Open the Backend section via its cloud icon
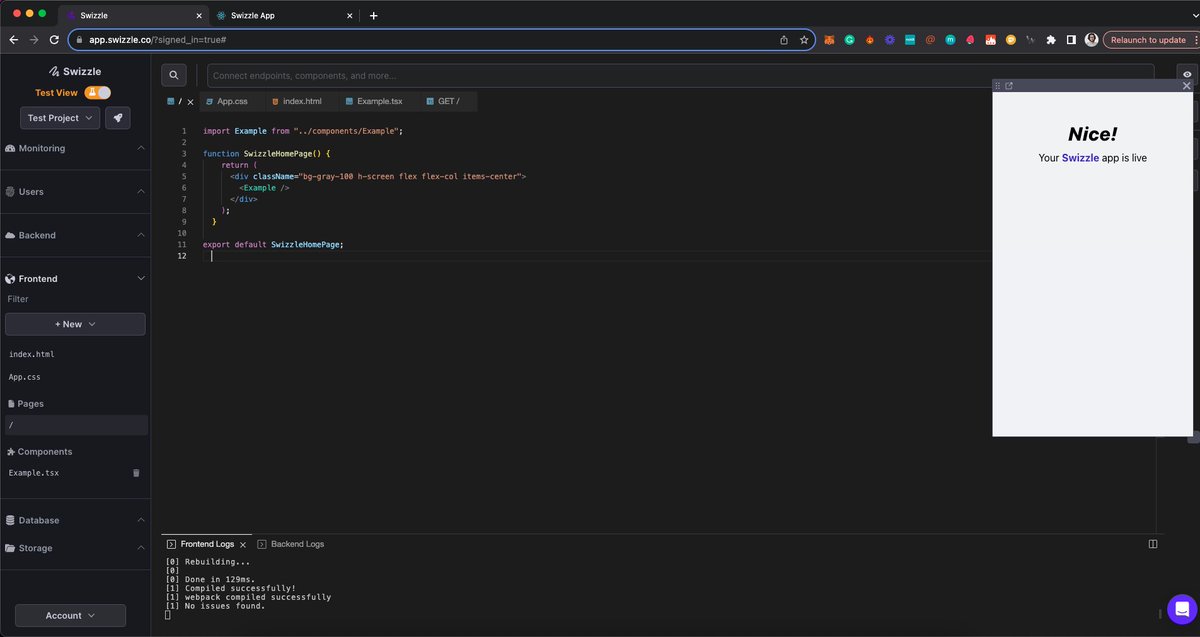 click(10, 235)
